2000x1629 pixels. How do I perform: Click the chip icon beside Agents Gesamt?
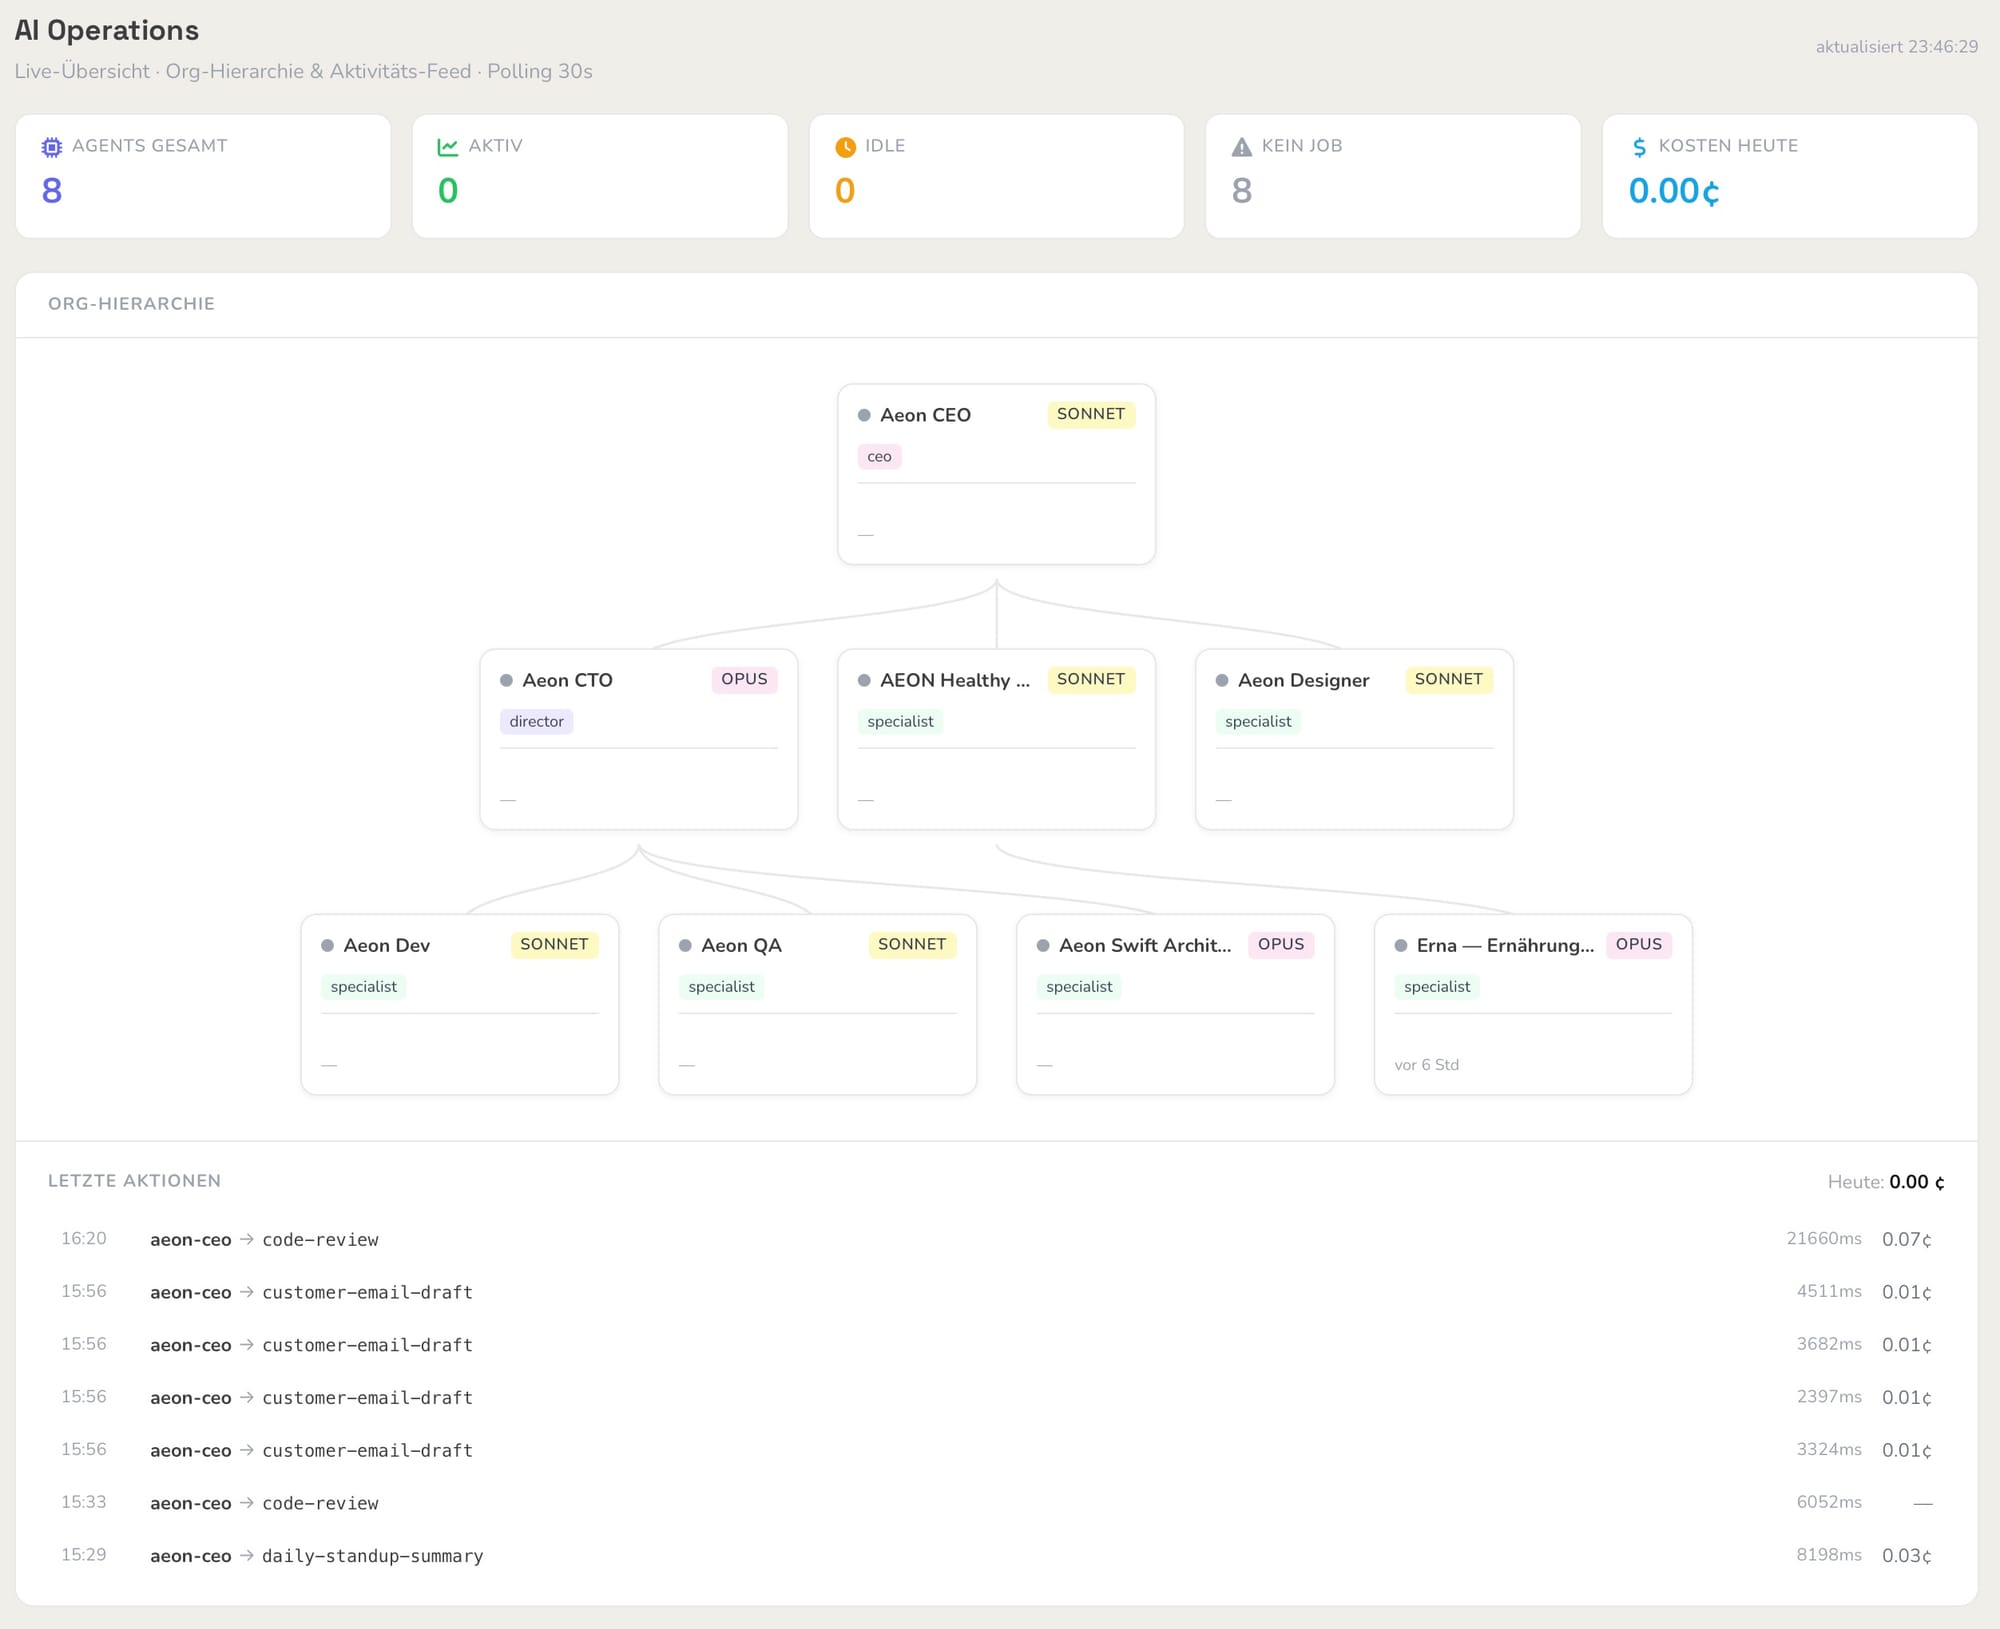[51, 147]
